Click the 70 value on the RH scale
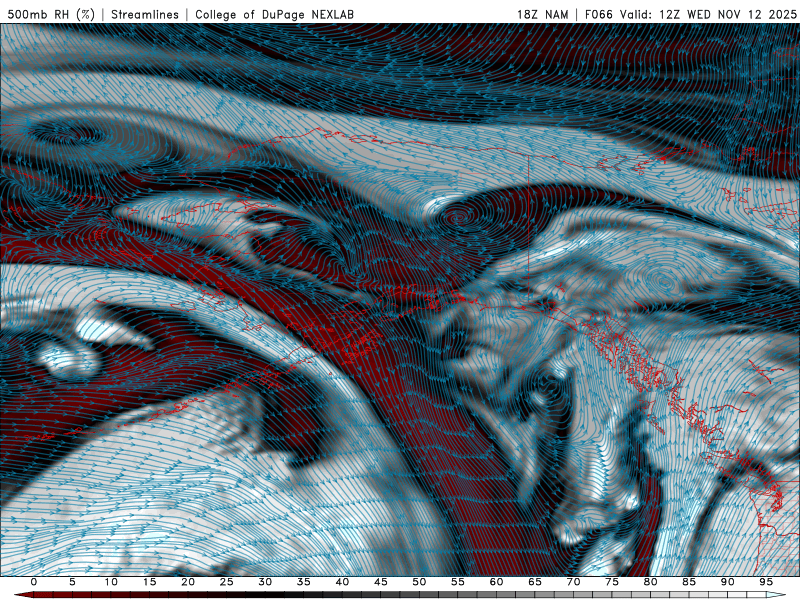 pos(573,582)
